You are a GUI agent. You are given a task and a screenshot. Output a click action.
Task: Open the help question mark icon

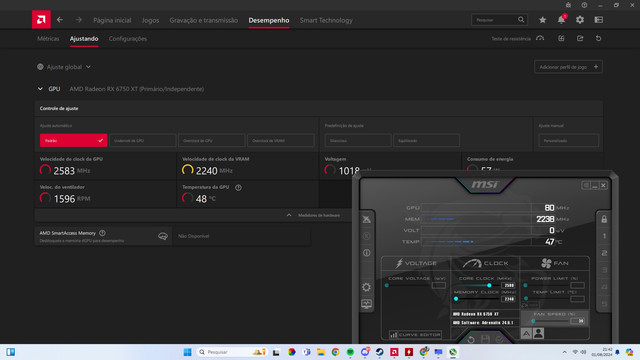click(584, 5)
